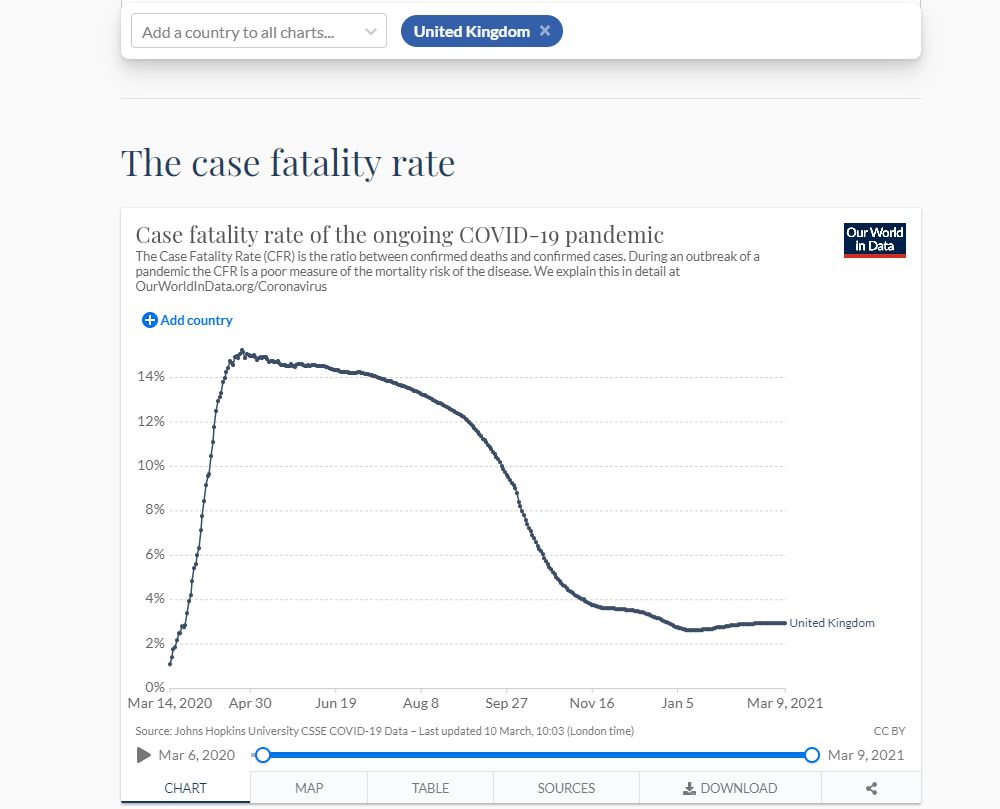Play the timeline animation
This screenshot has width=1000, height=809.
[x=144, y=755]
